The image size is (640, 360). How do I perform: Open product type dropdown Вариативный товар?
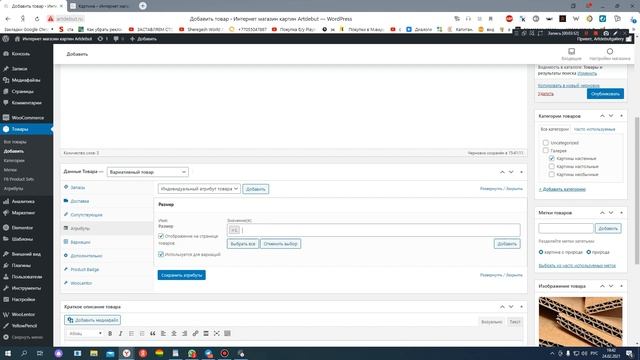click(x=147, y=172)
